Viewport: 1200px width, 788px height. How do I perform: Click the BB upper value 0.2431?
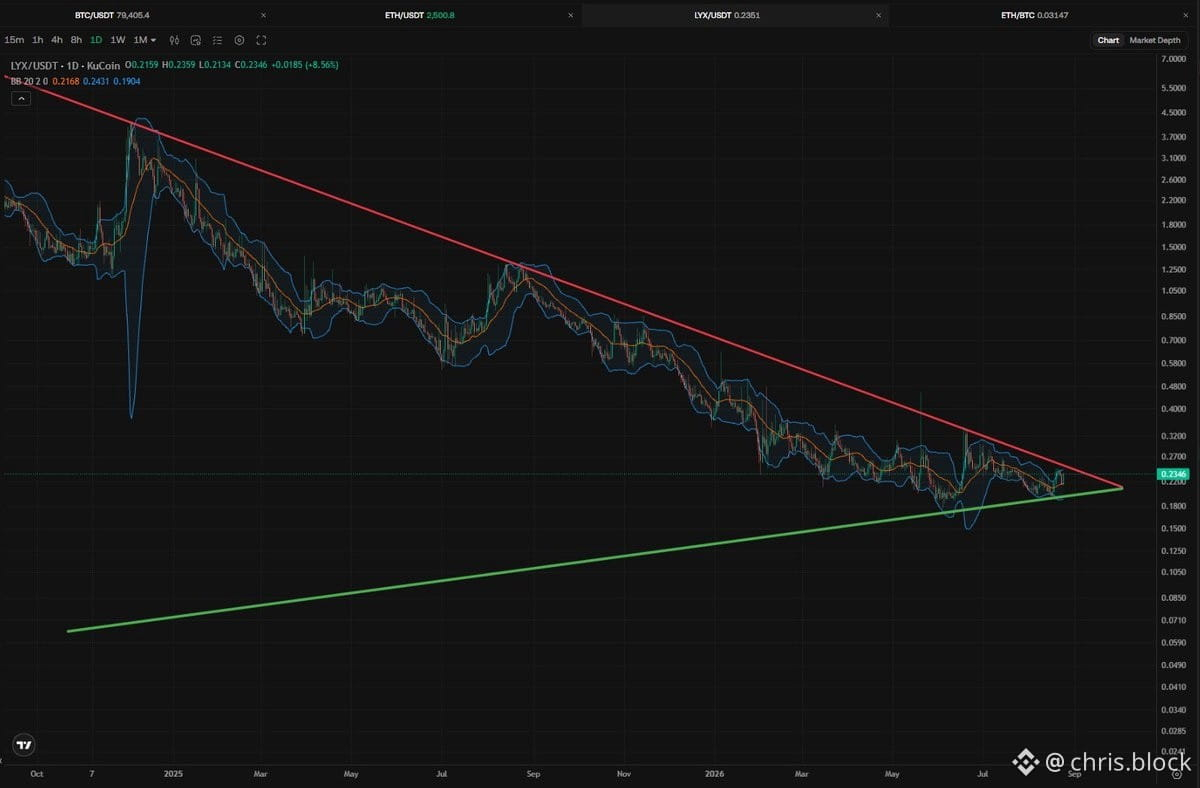[96, 81]
